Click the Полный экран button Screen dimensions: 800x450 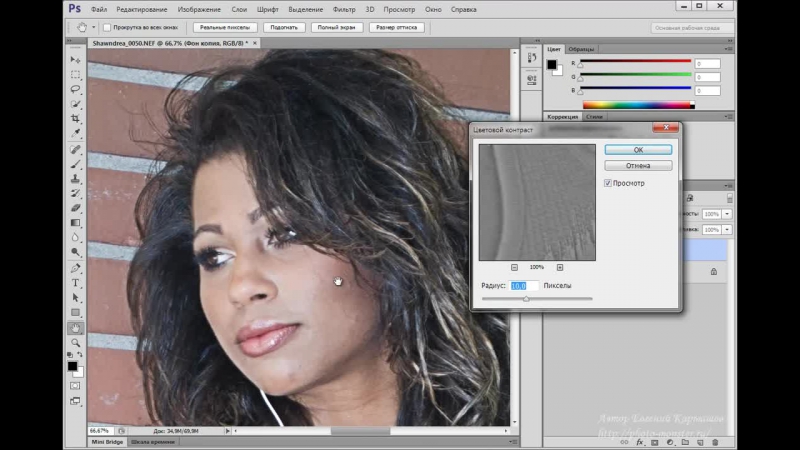coord(336,28)
